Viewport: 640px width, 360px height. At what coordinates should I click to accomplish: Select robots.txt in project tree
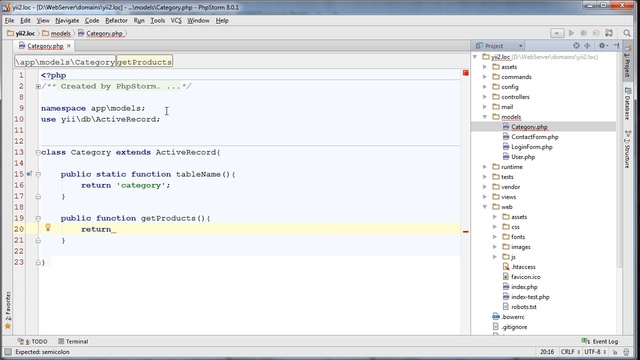point(524,307)
